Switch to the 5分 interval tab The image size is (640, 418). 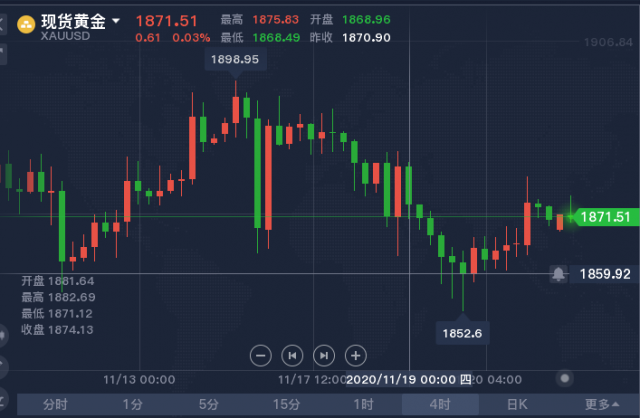209,405
